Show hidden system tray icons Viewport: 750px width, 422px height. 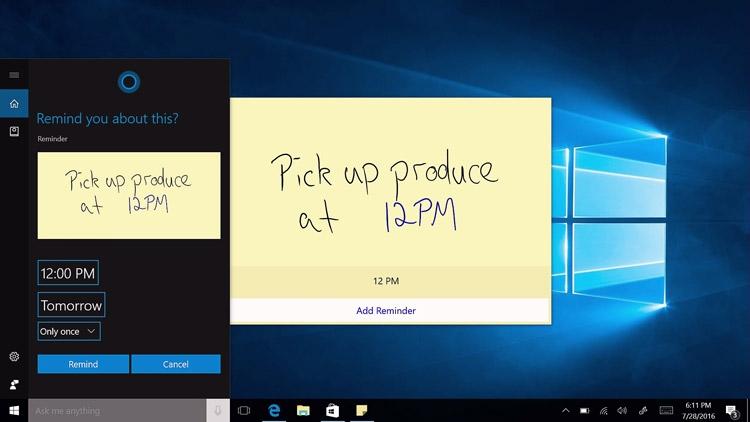pos(565,411)
